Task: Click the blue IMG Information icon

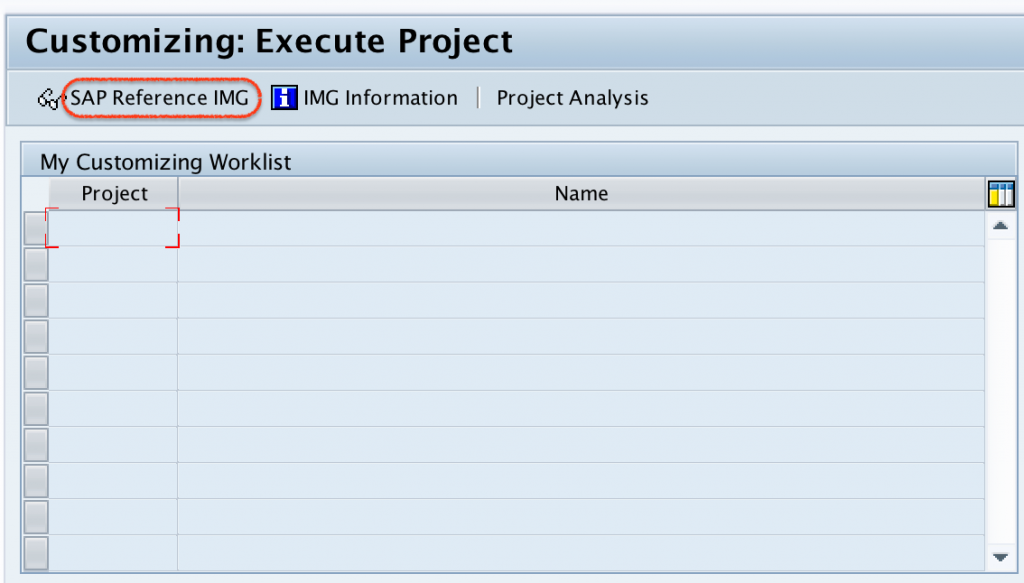Action: click(283, 97)
